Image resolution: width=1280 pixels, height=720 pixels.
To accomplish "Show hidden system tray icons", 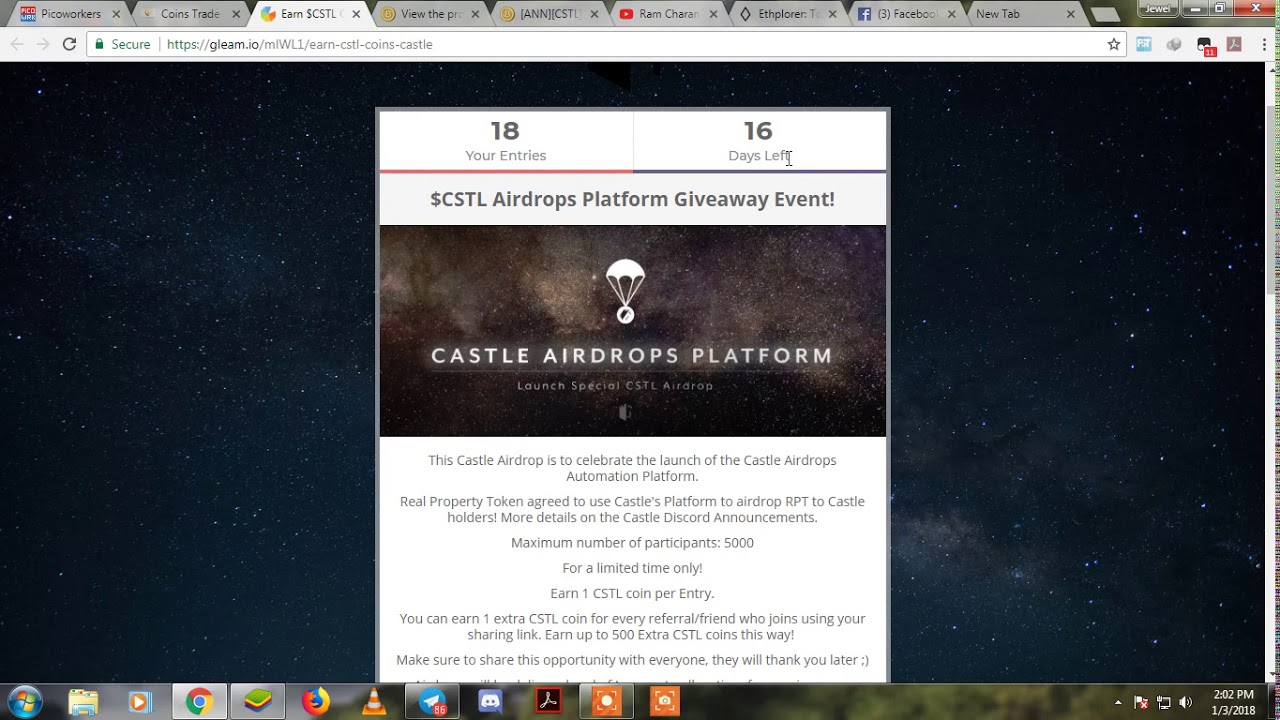I will (1118, 702).
